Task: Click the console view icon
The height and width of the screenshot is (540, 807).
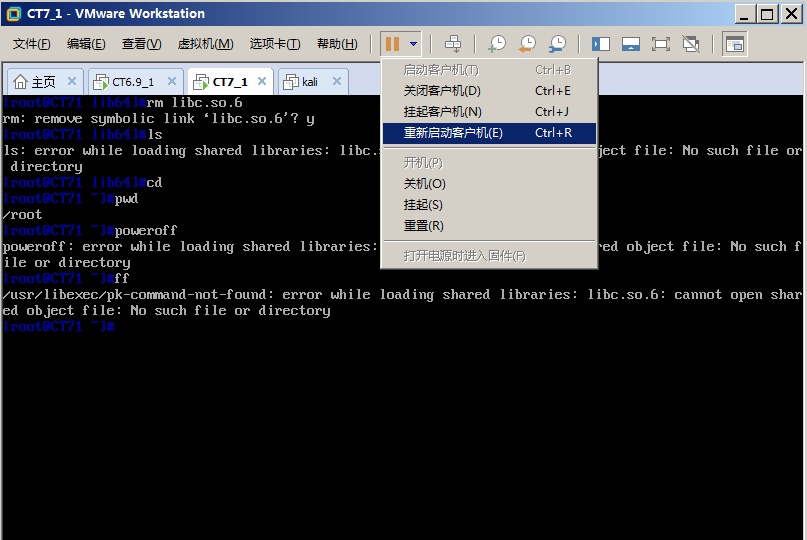Action: [734, 44]
